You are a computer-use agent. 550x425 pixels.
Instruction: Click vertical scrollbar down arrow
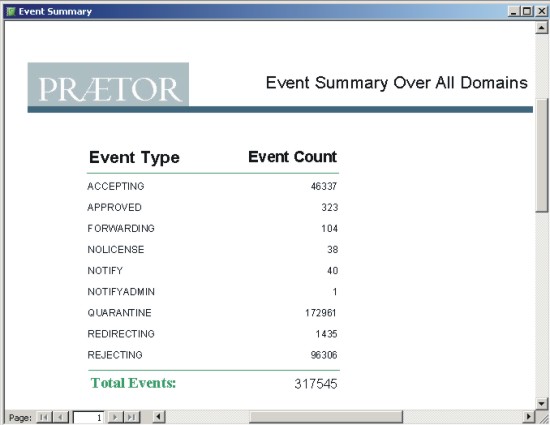(x=542, y=403)
